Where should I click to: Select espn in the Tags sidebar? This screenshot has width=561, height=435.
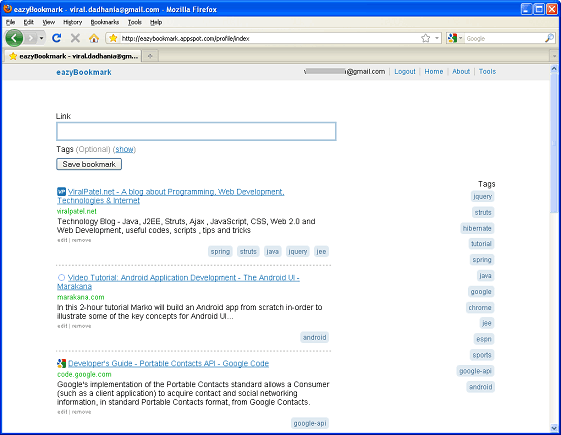(x=484, y=339)
